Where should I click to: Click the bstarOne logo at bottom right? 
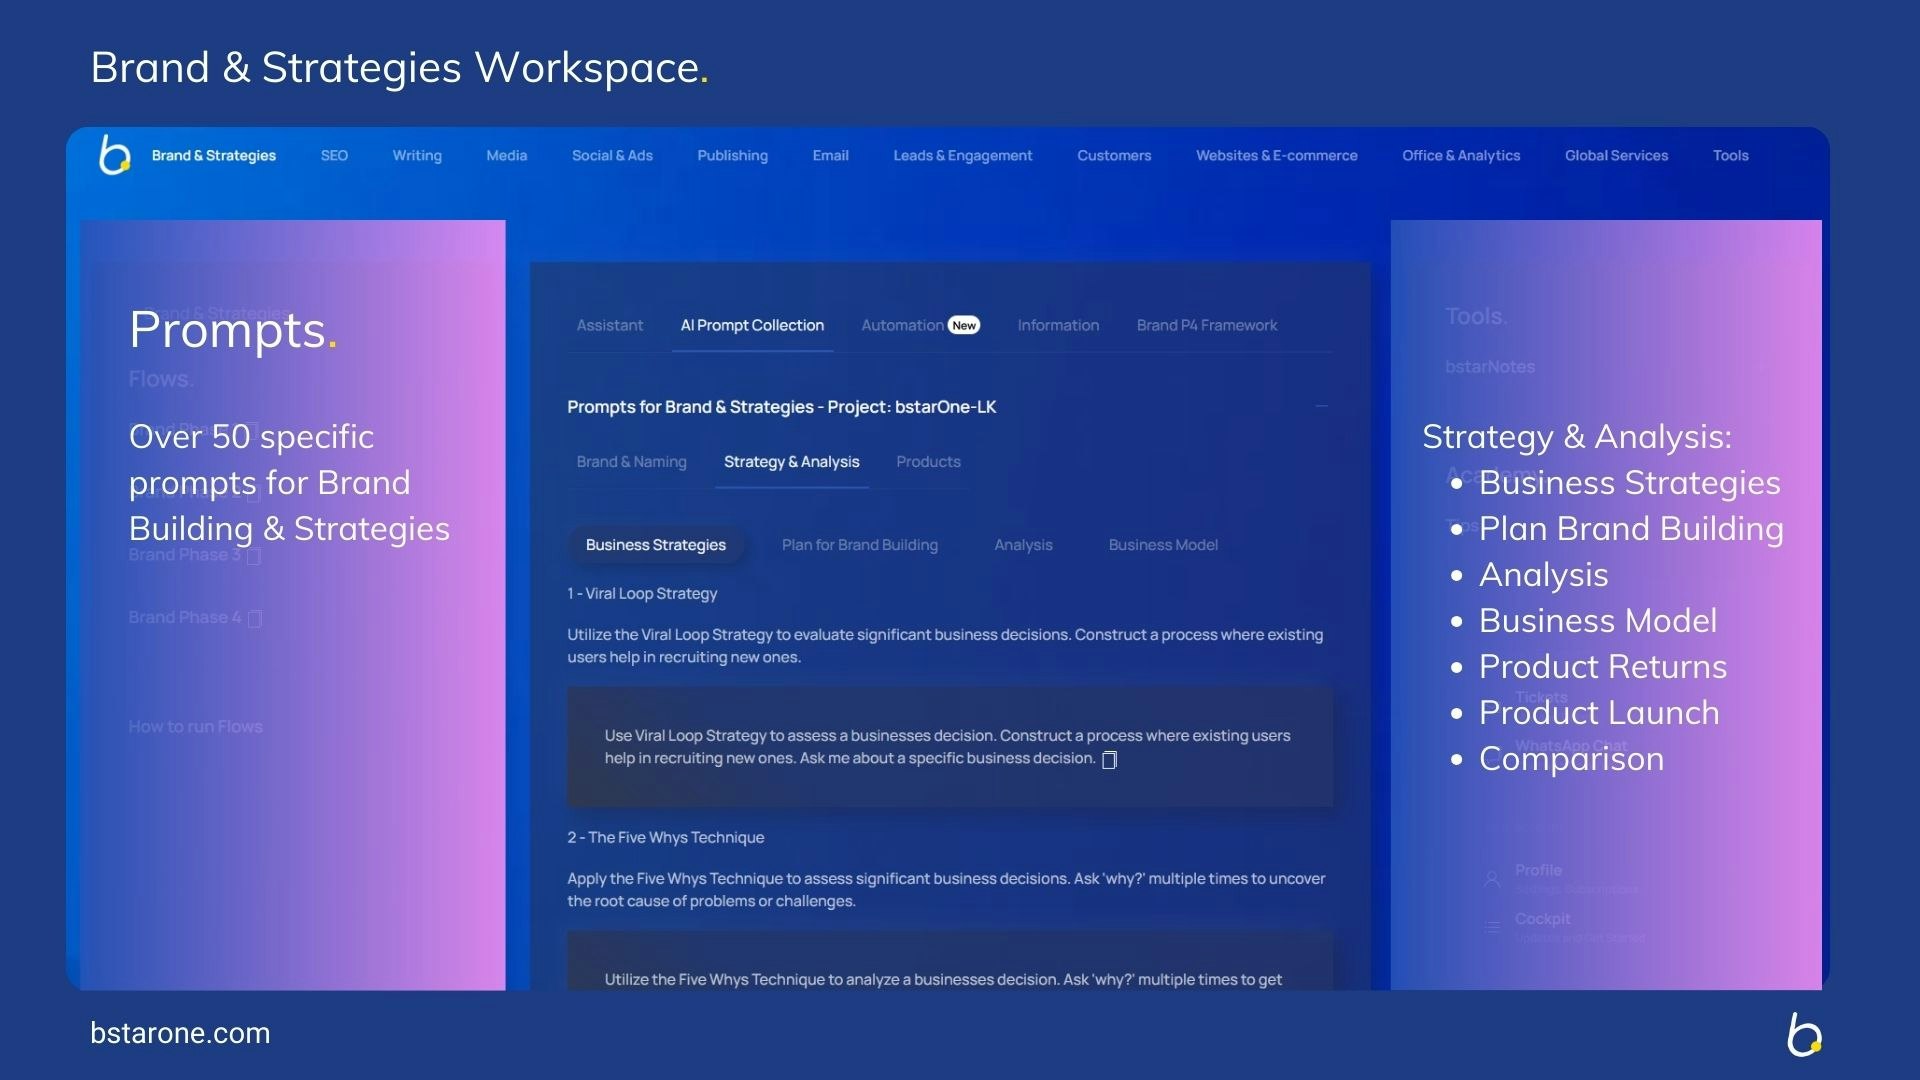(1804, 1034)
